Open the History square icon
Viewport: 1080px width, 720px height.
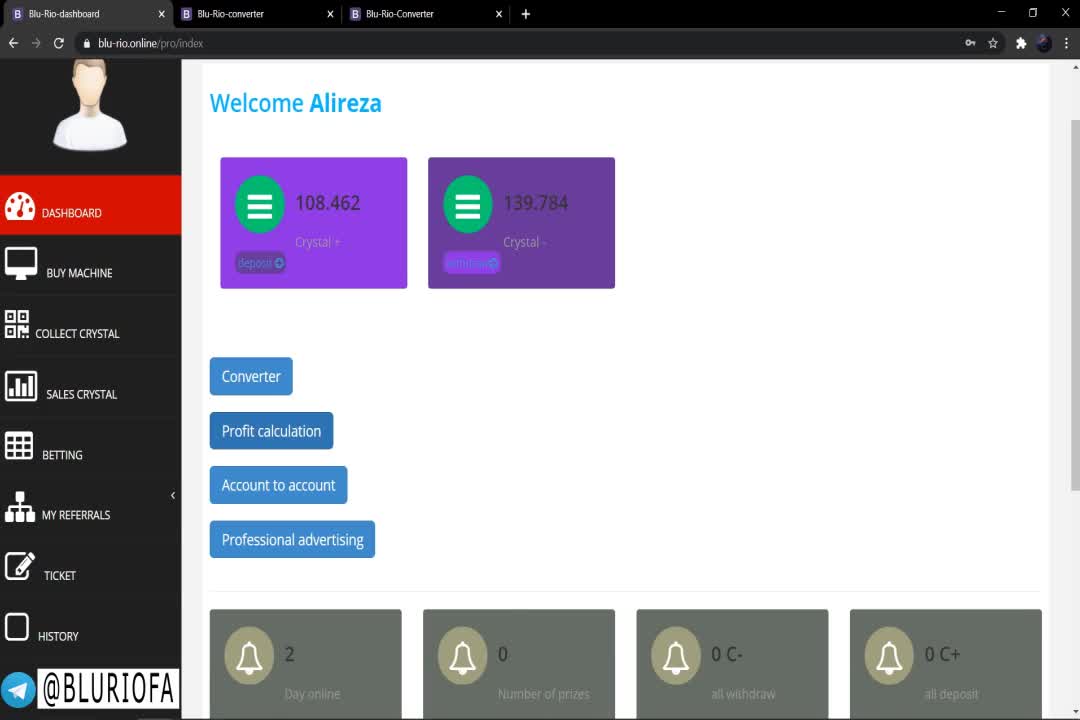[x=17, y=627]
